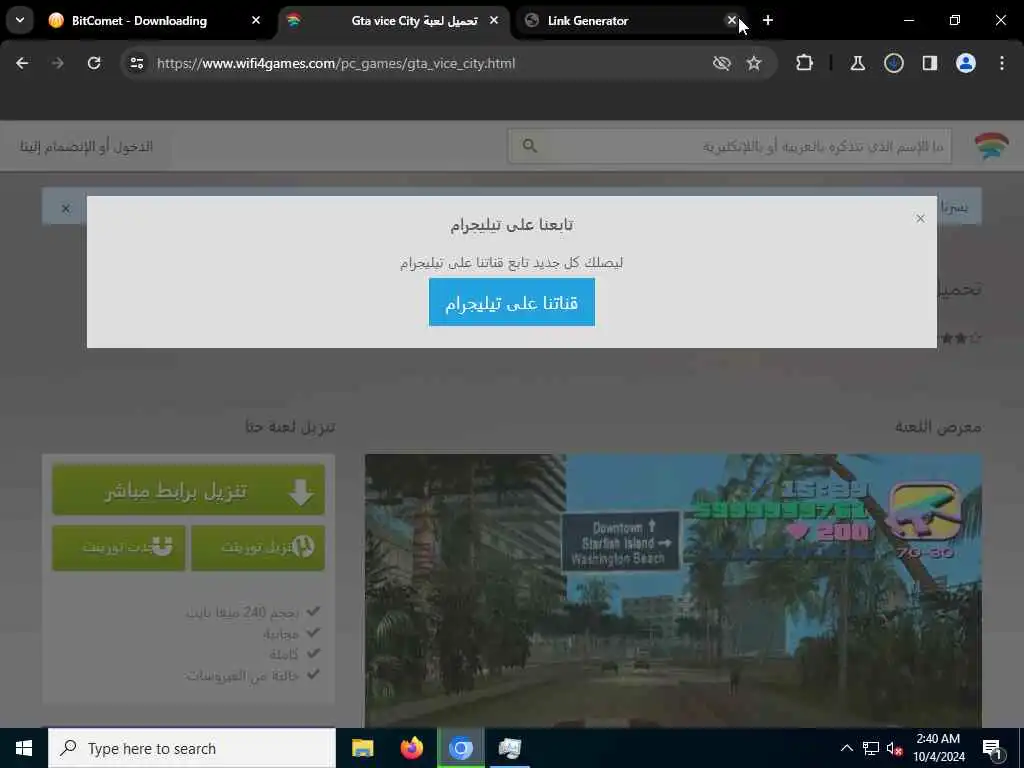The width and height of the screenshot is (1024, 768).
Task: Close the Telegram follow popup
Action: coord(920,218)
